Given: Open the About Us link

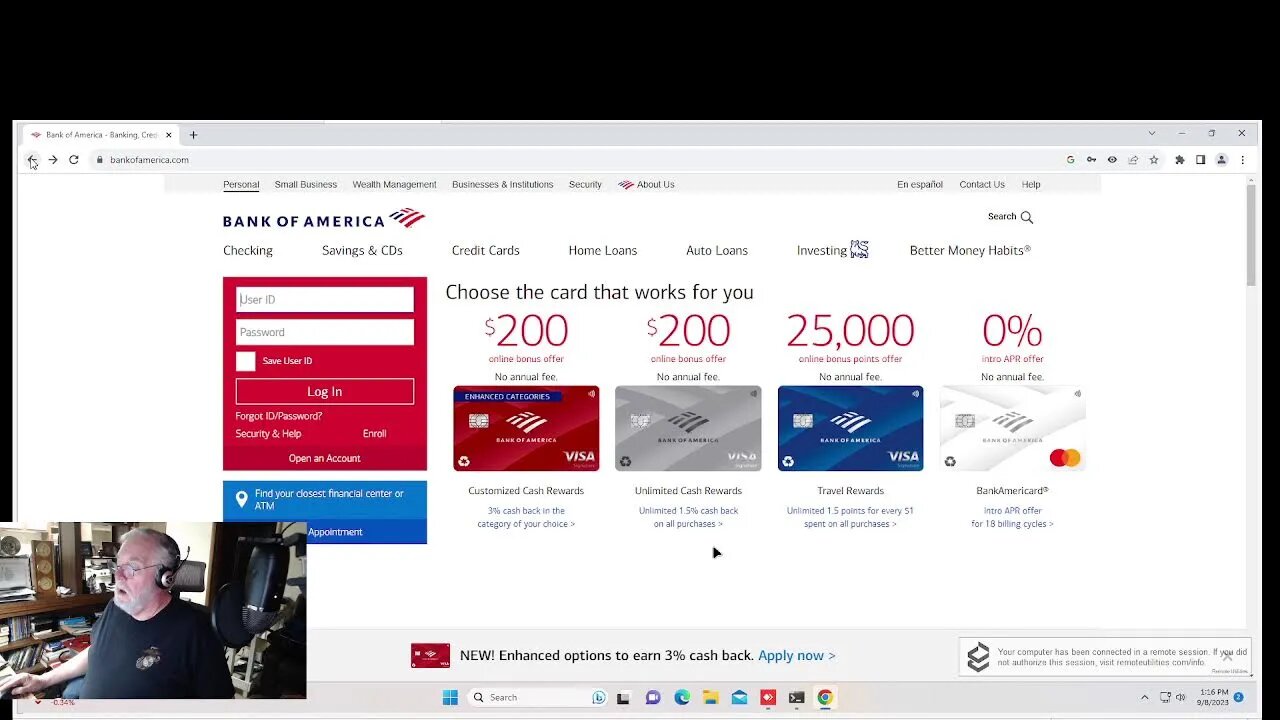Looking at the screenshot, I should [x=646, y=185].
